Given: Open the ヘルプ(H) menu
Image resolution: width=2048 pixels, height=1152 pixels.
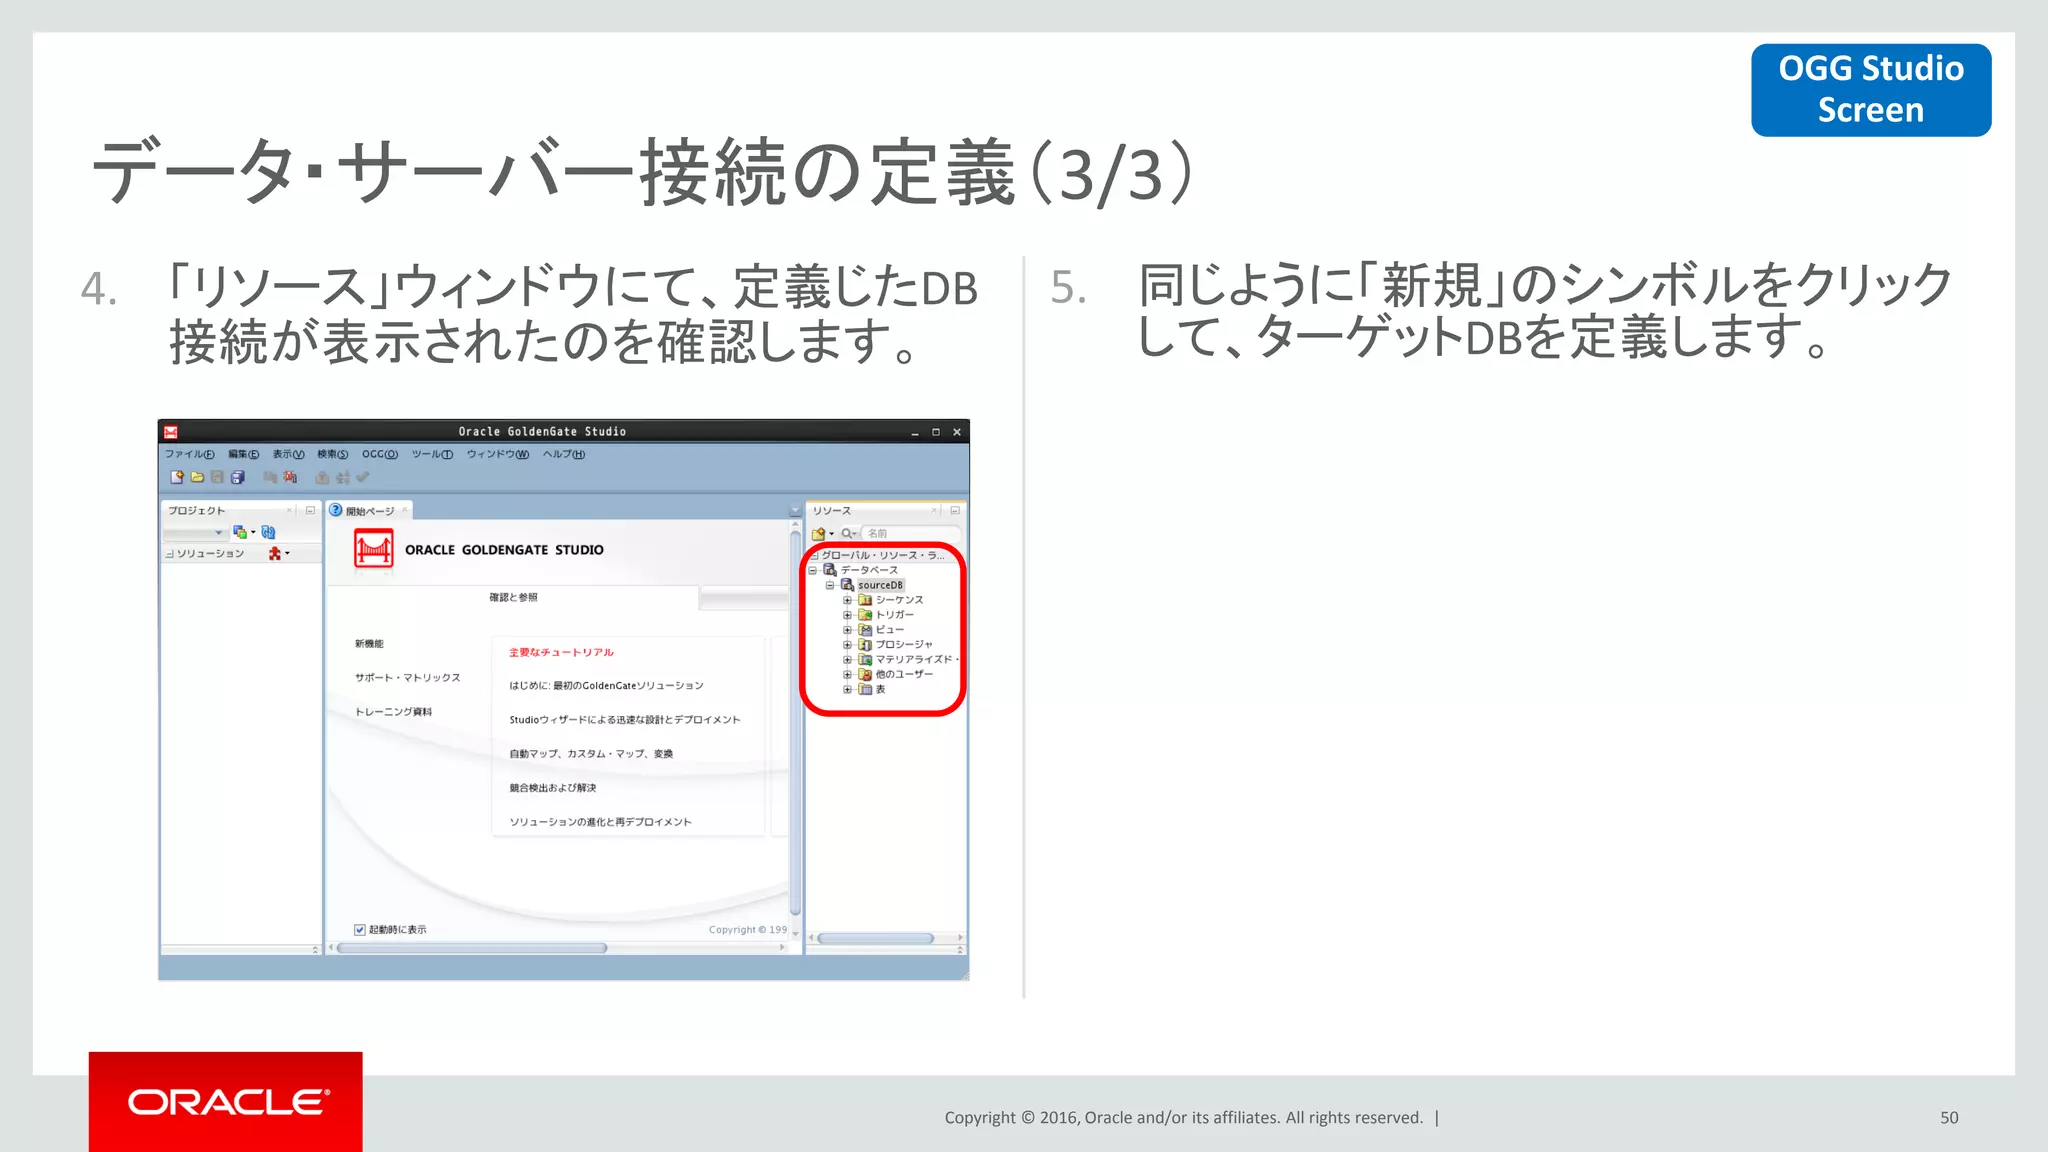Looking at the screenshot, I should pyautogui.click(x=564, y=454).
